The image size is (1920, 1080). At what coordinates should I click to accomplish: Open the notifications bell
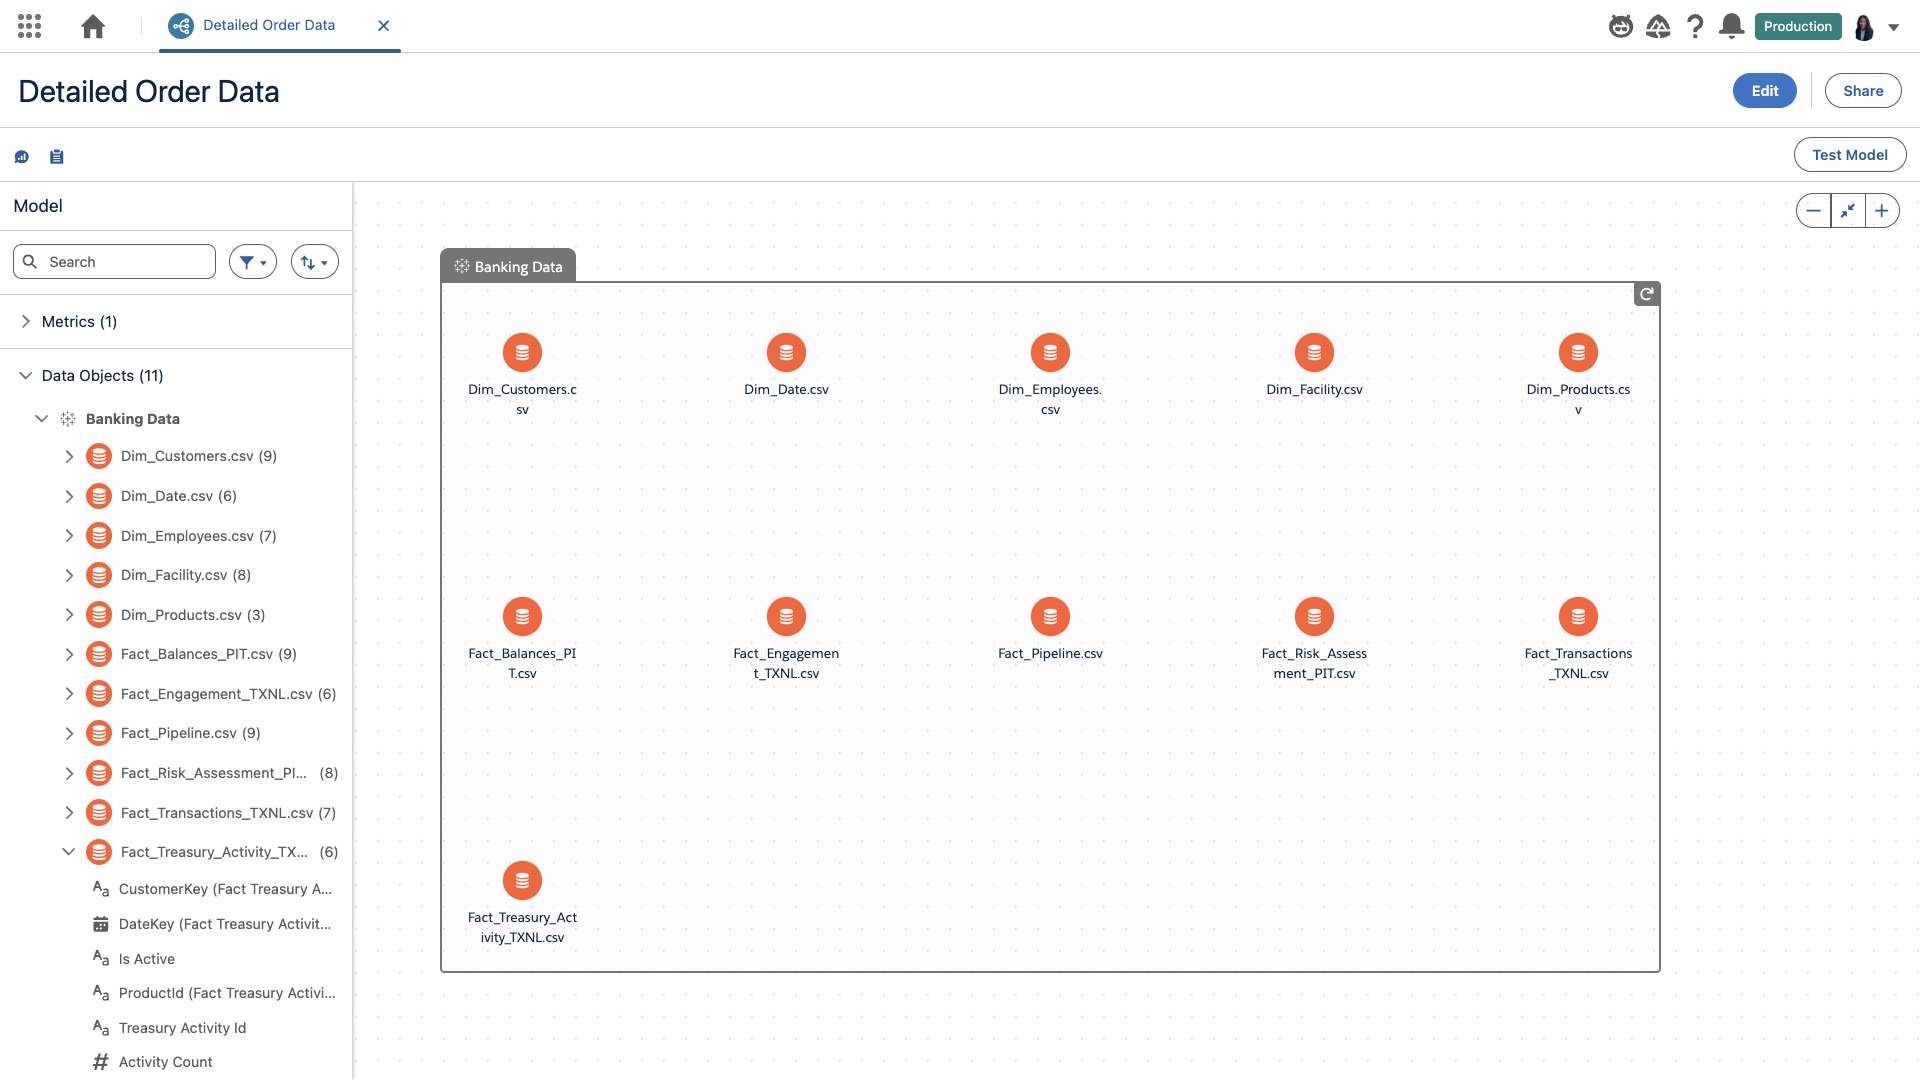(1731, 26)
